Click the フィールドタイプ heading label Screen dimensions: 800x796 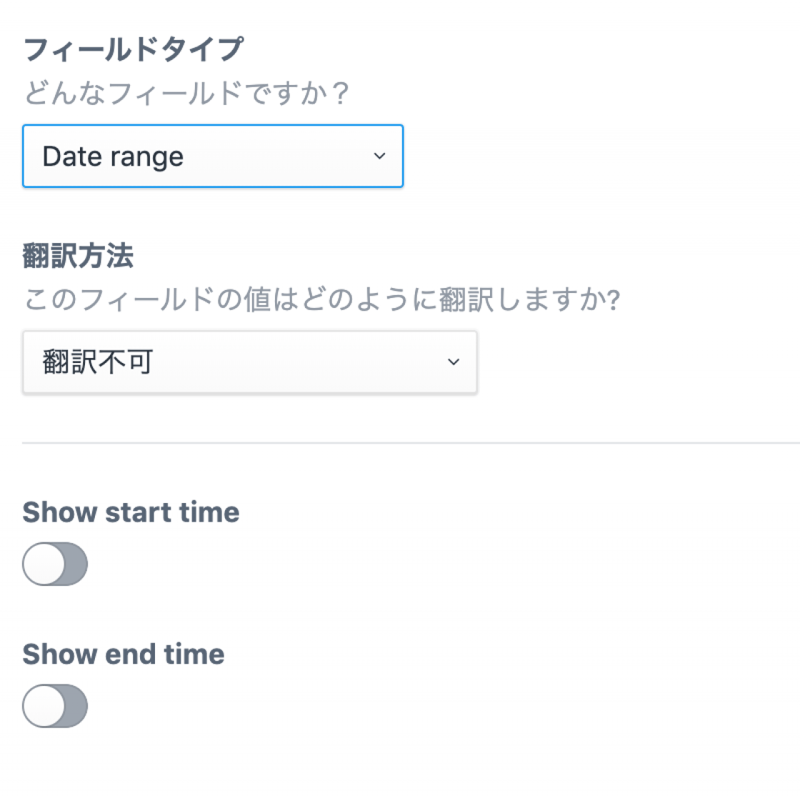[134, 49]
